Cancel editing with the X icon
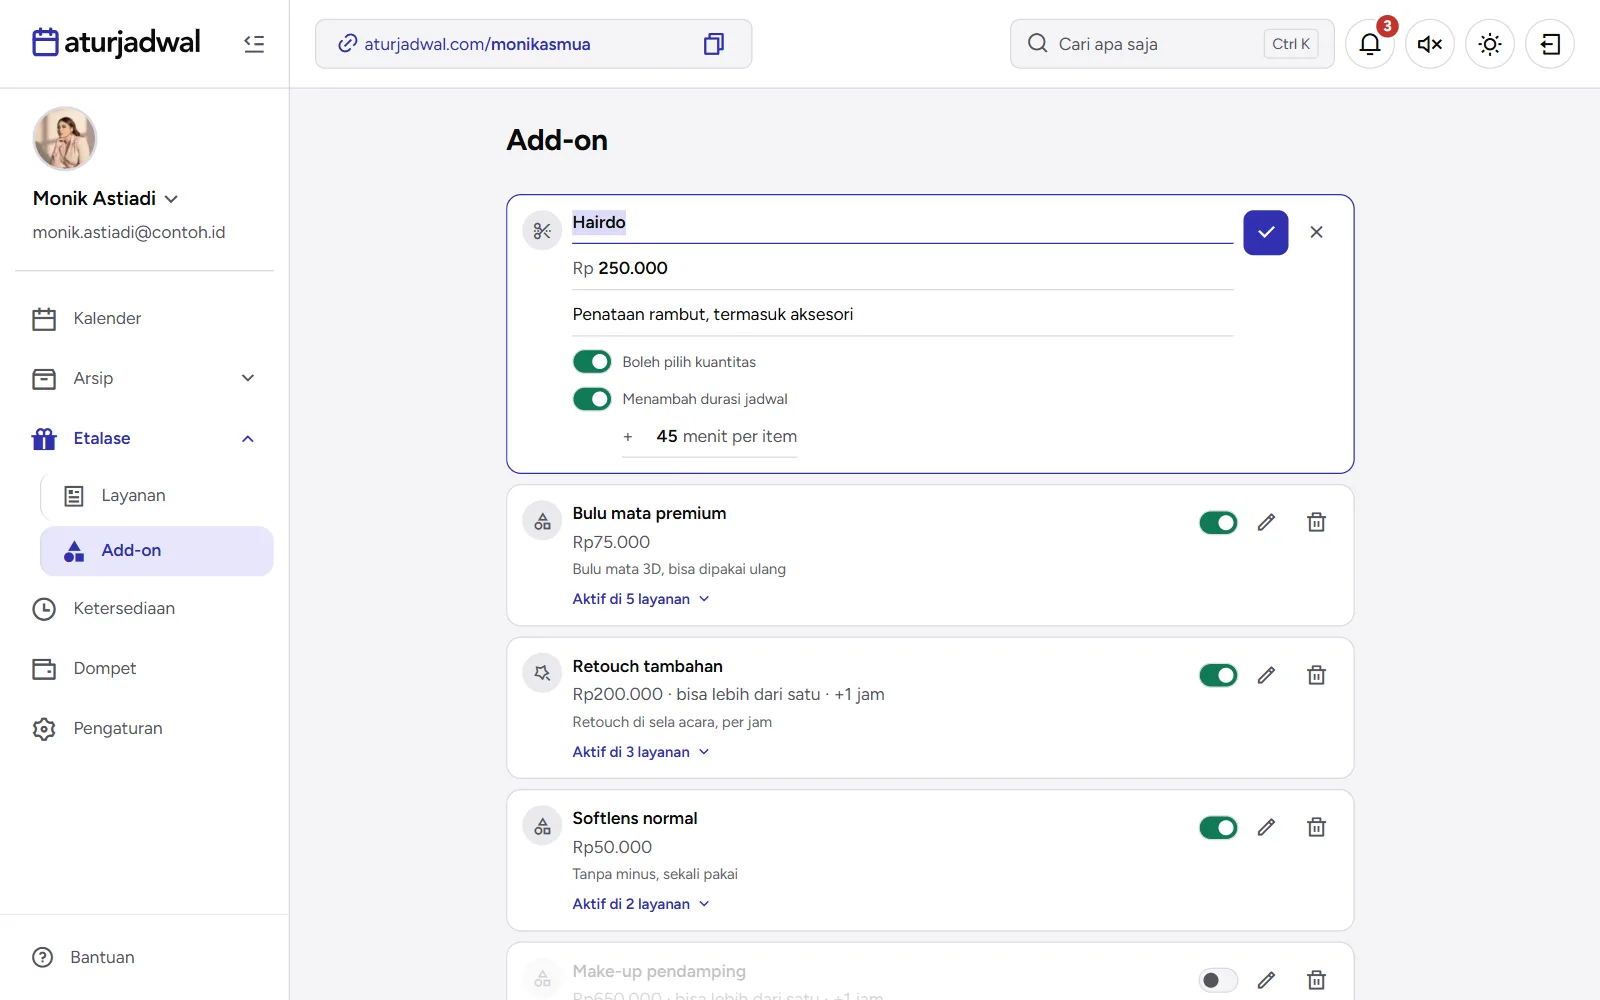 click(1316, 232)
